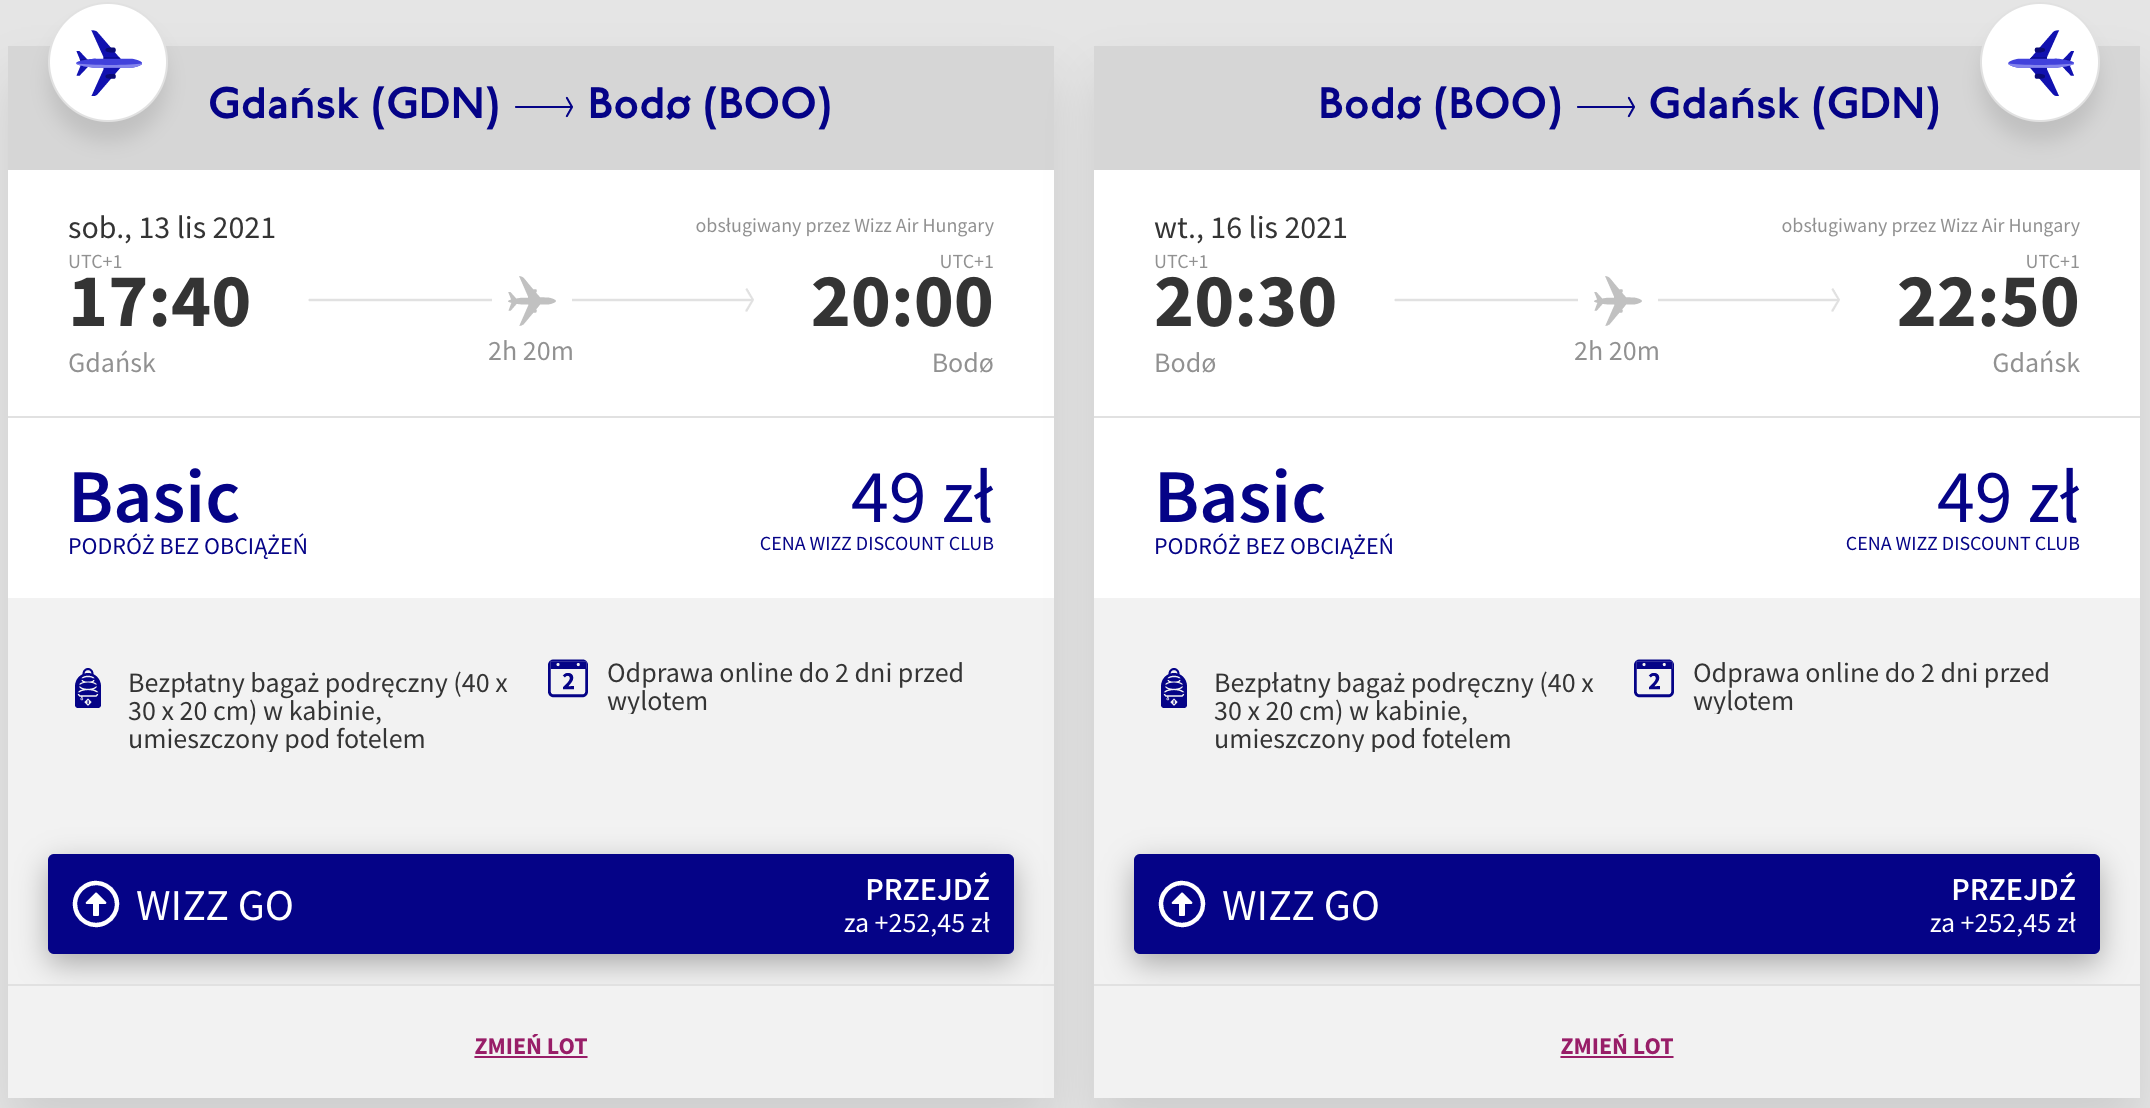Click the Bodø (BOO) → Gdańsk (GDN) header

(x=1628, y=104)
